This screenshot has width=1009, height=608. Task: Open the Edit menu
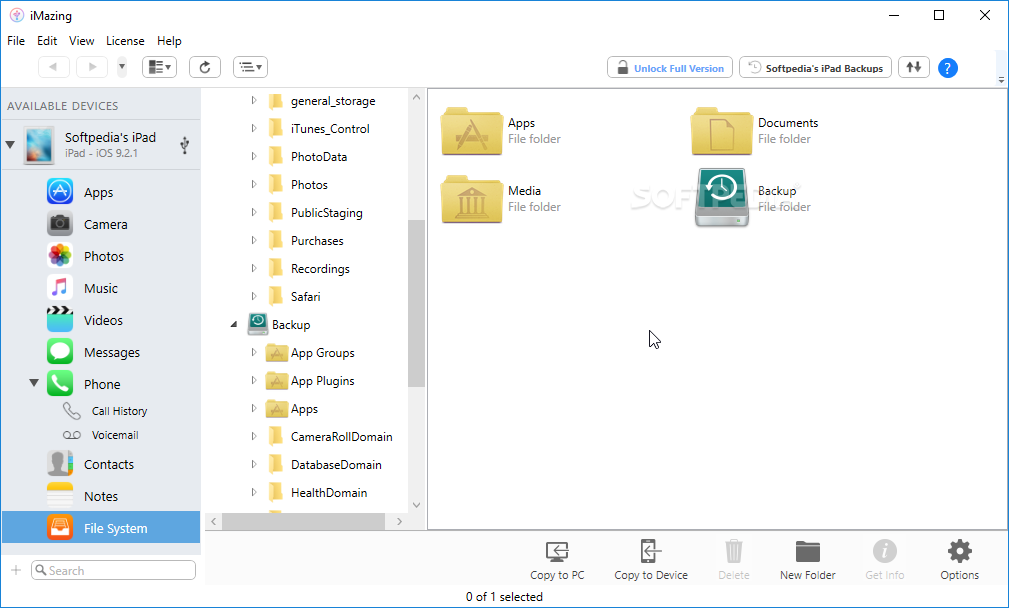click(x=47, y=41)
